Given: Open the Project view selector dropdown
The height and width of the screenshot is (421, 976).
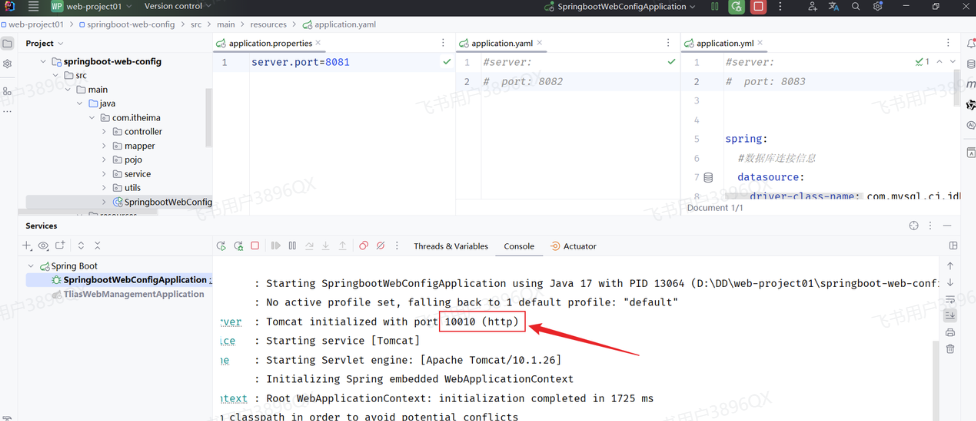Looking at the screenshot, I should [44, 44].
